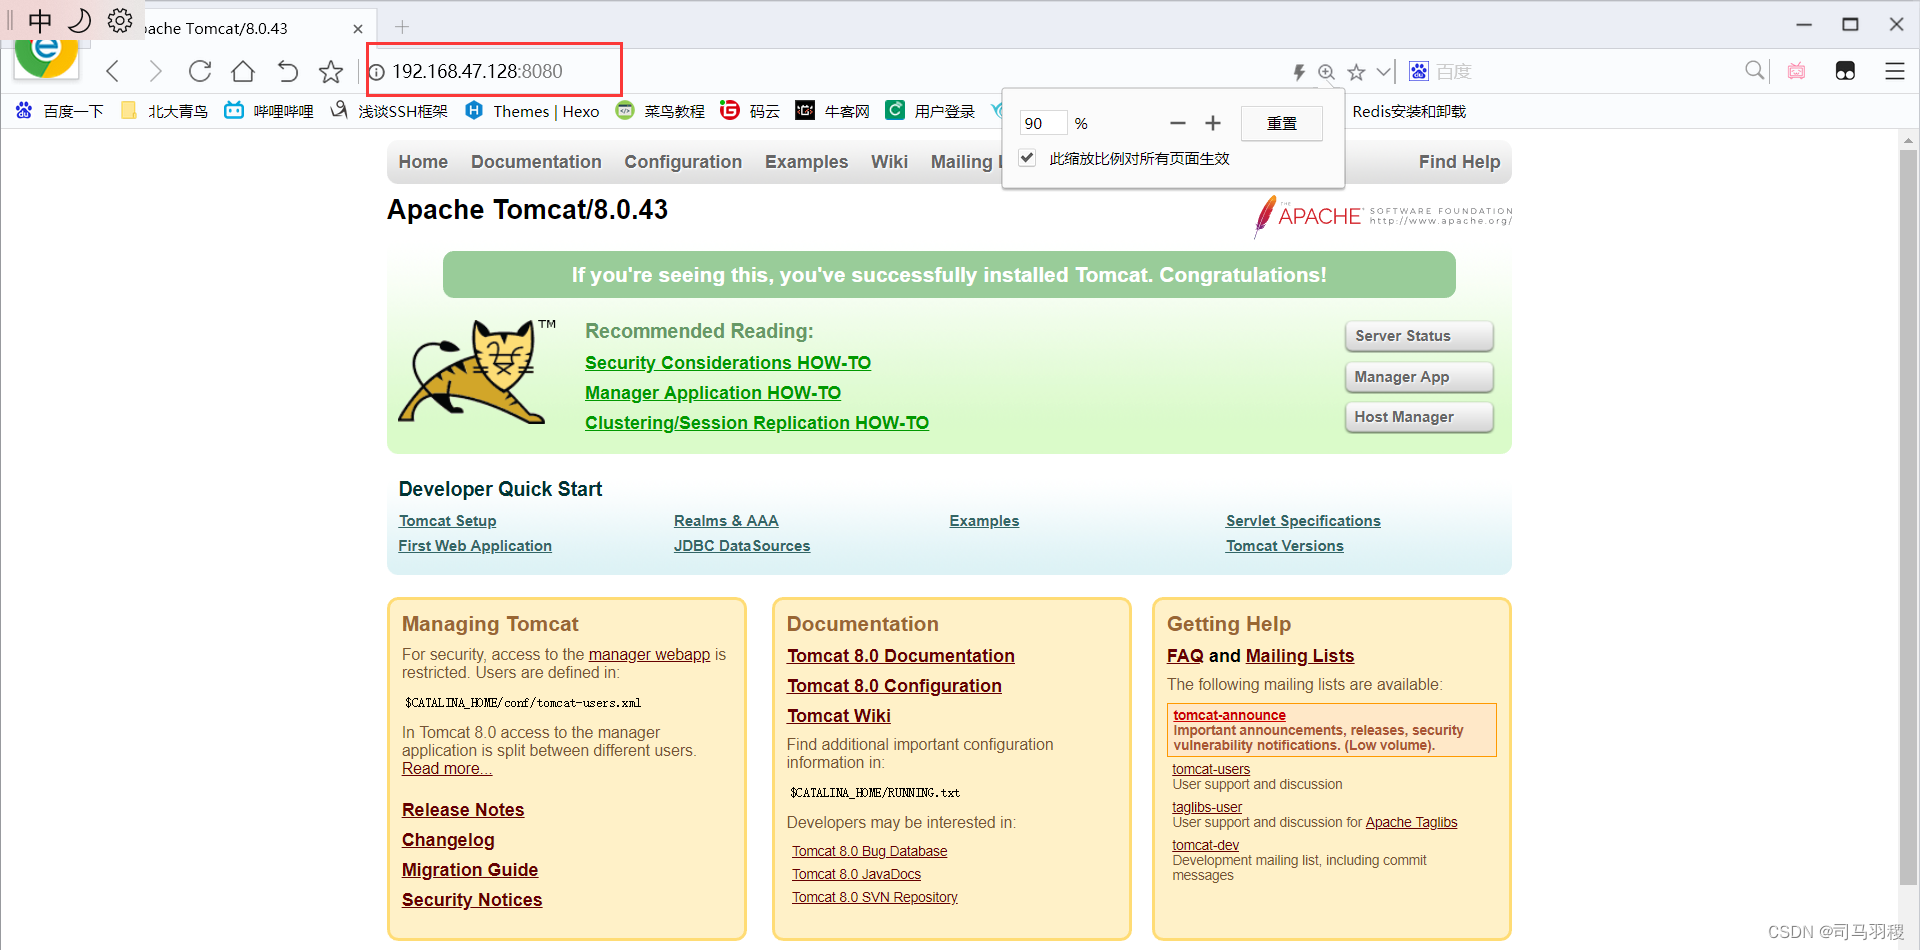Open the Examples nav item

806,162
